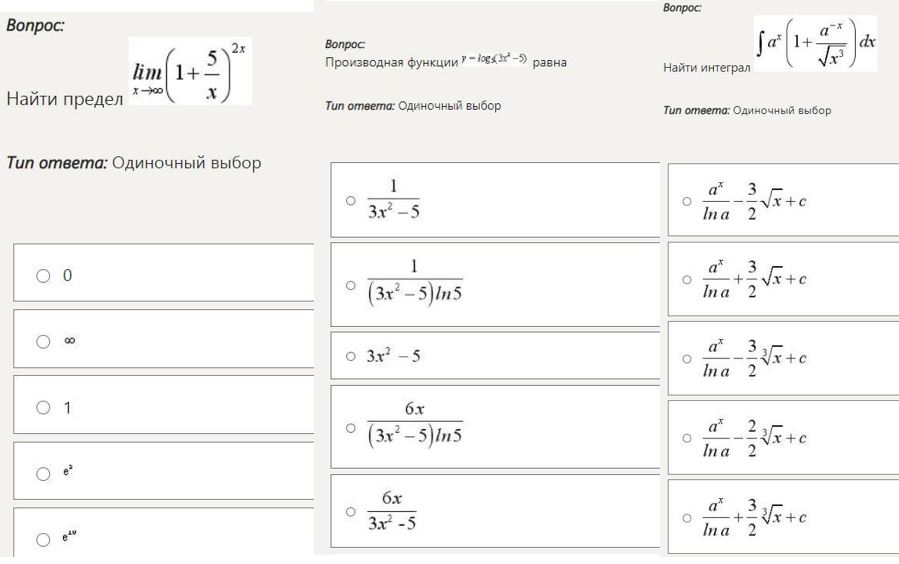Choose derivative answer 6x/(3x²−5) without ln5
Image resolution: width=899 pixels, height=564 pixels.
tap(350, 511)
